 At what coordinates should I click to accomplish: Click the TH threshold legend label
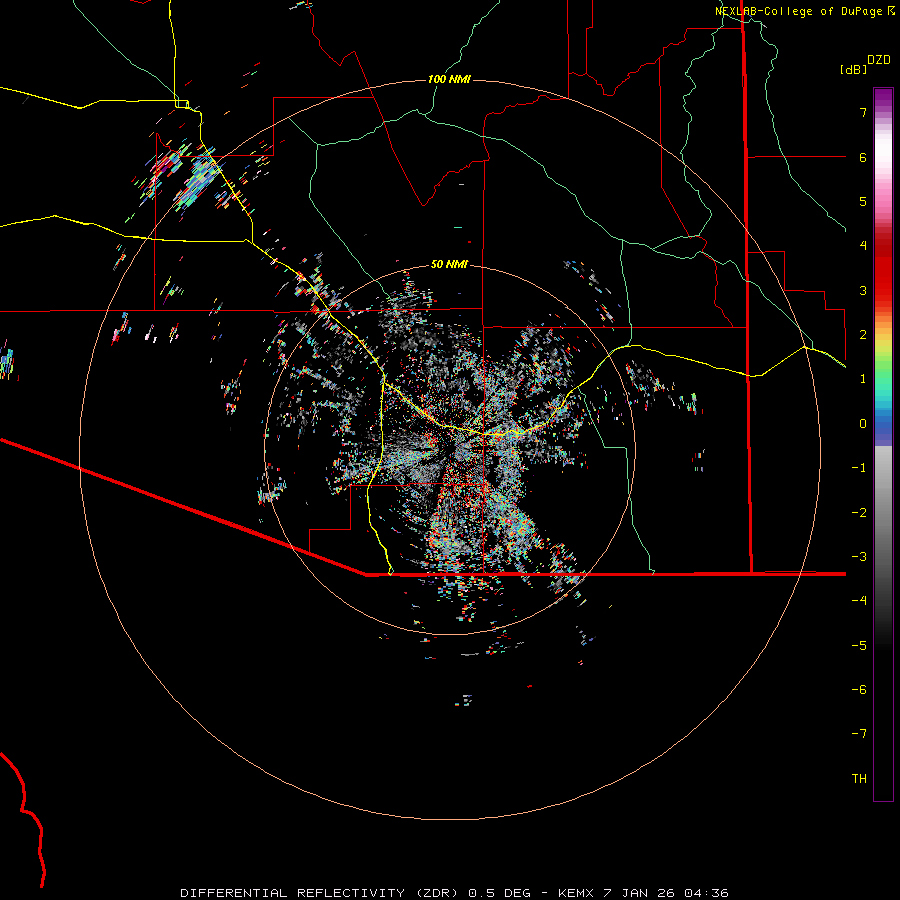coord(859,779)
